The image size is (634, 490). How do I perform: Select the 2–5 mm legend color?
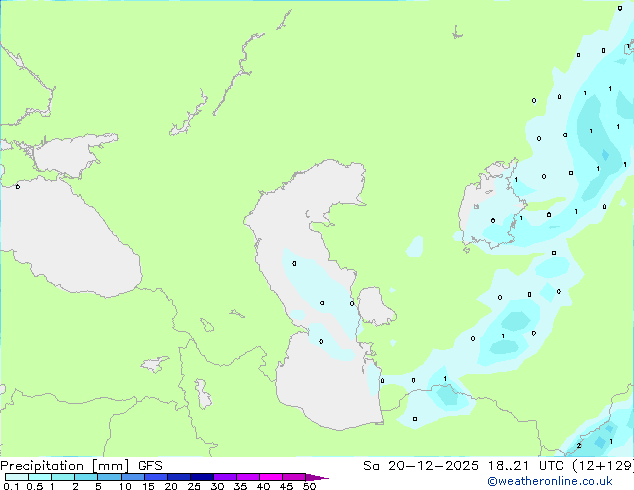[x=86, y=477]
